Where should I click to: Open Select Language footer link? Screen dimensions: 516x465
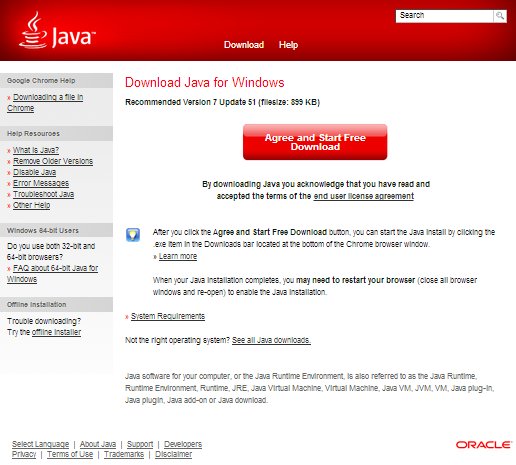(40, 444)
